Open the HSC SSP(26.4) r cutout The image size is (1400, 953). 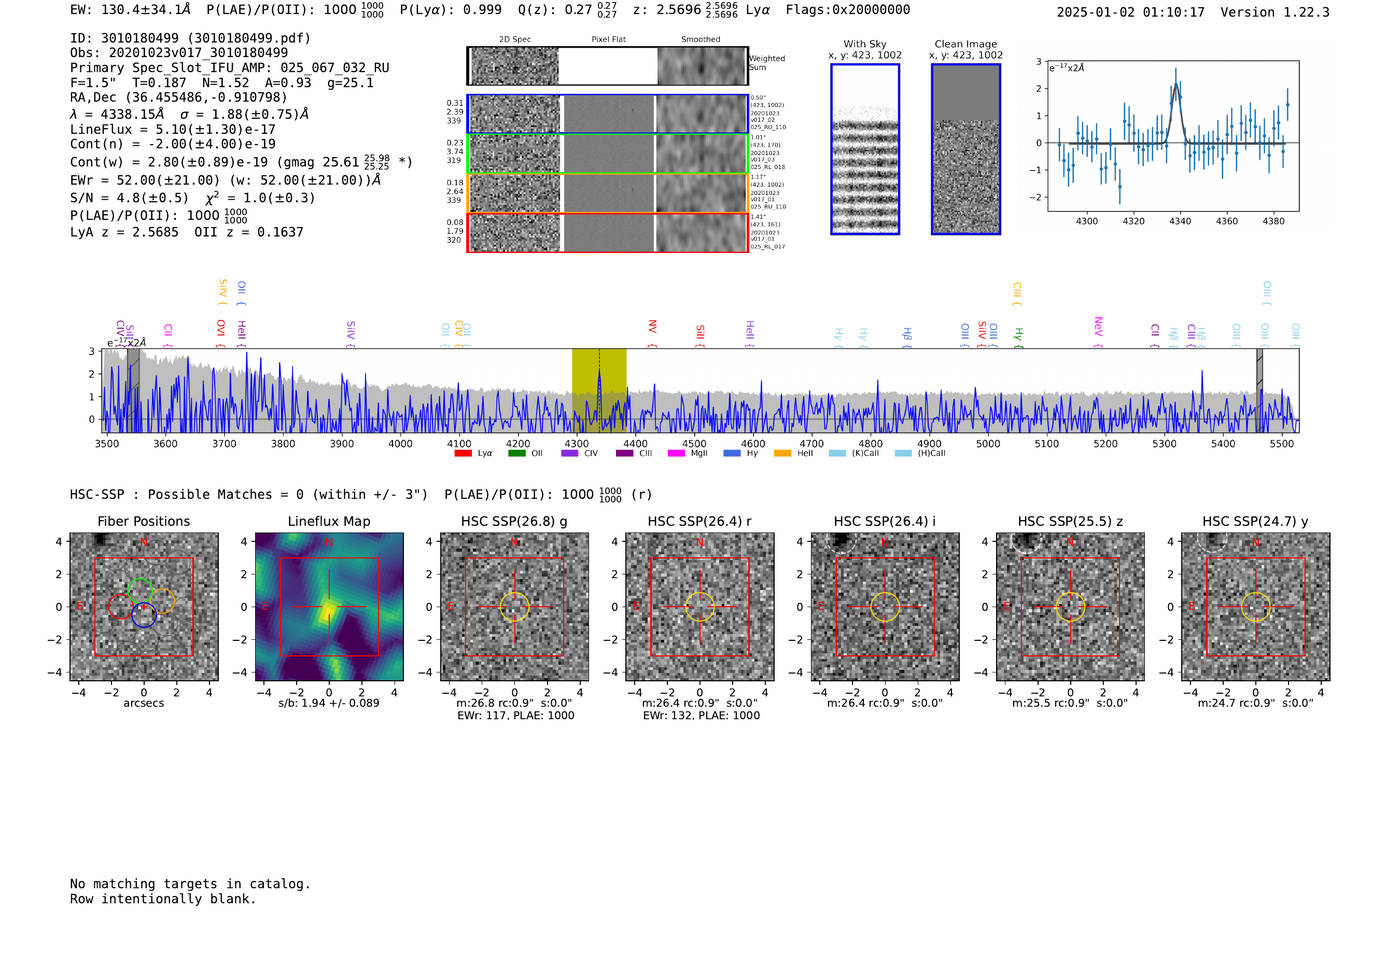(x=700, y=607)
